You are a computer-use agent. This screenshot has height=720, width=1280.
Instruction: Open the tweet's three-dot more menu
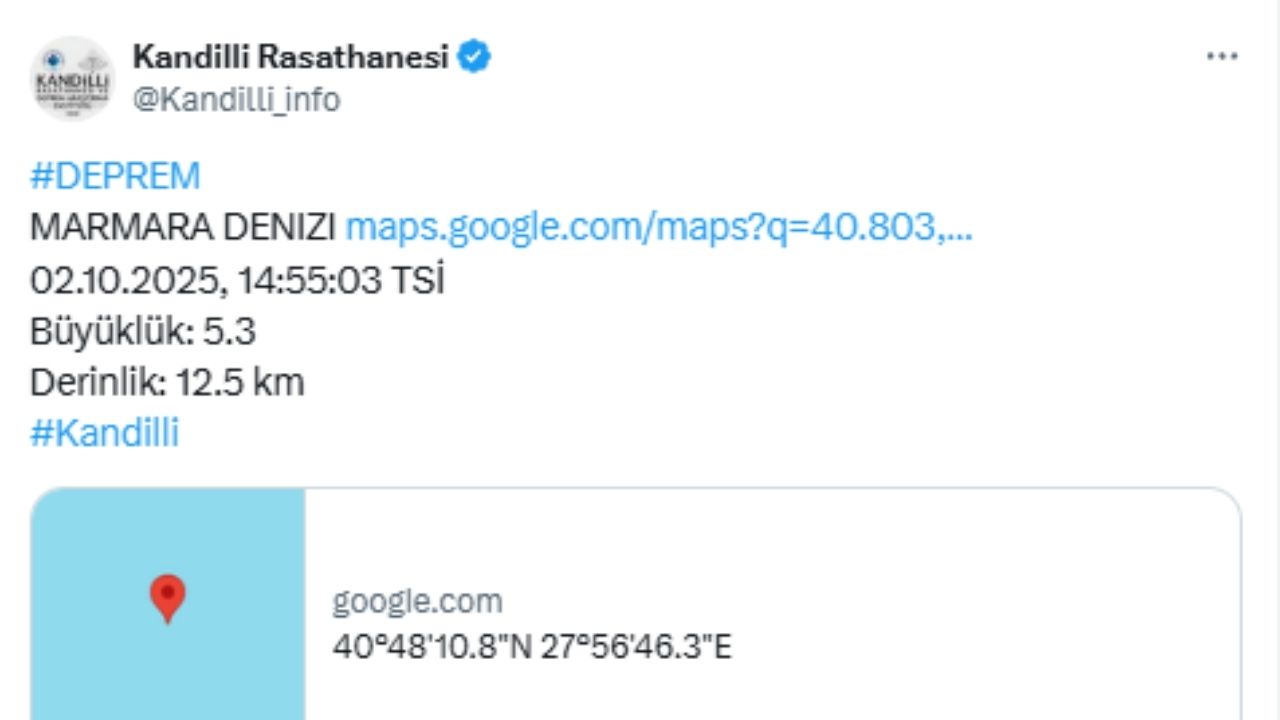tap(1222, 57)
